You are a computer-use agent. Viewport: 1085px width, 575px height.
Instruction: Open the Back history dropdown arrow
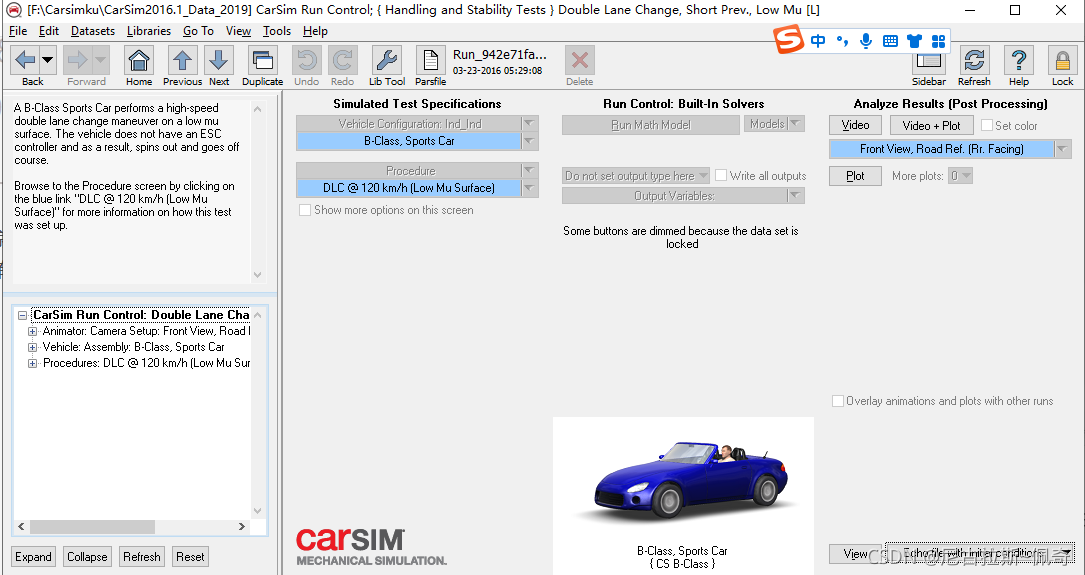pyautogui.click(x=47, y=60)
